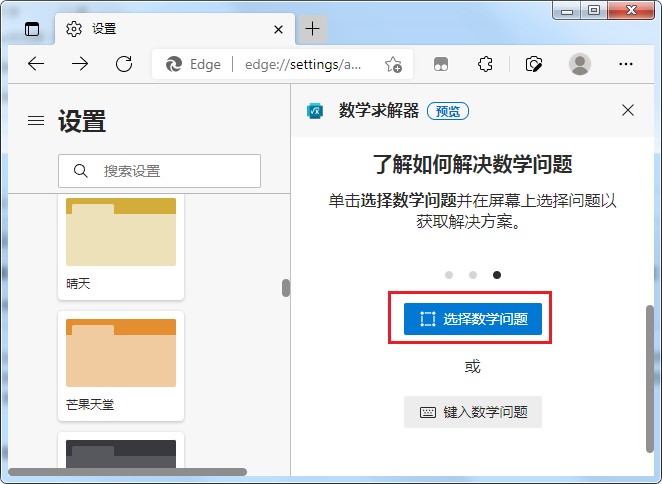The image size is (662, 484).
Task: Close the 数学求解器 panel
Action: pos(628,111)
